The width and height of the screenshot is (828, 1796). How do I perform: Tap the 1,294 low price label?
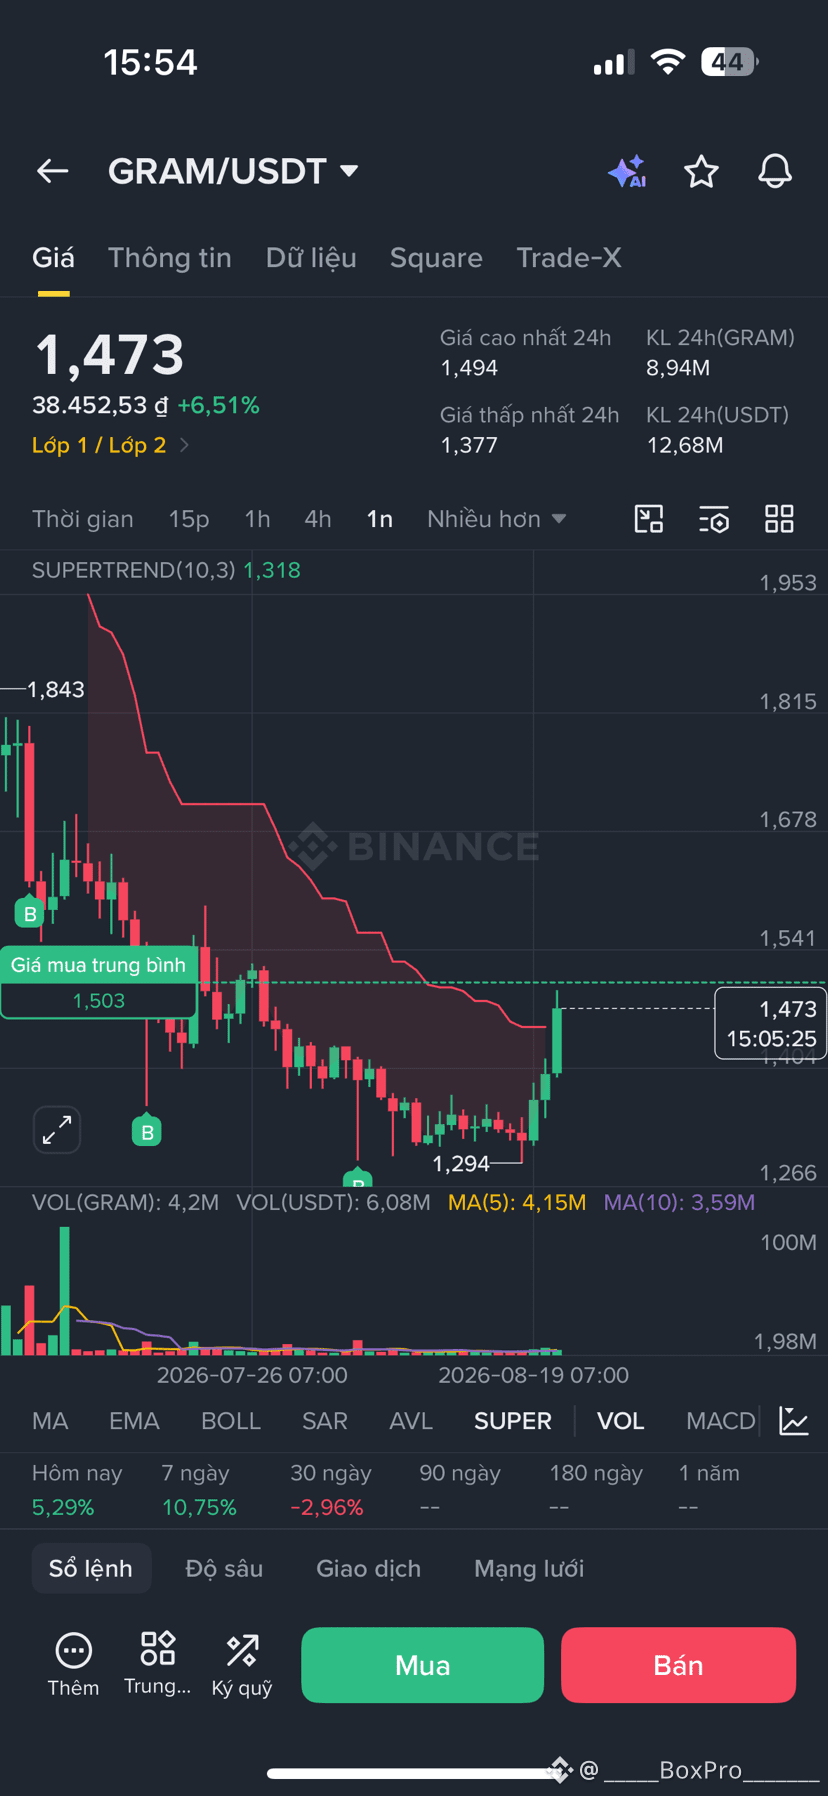point(461,1163)
